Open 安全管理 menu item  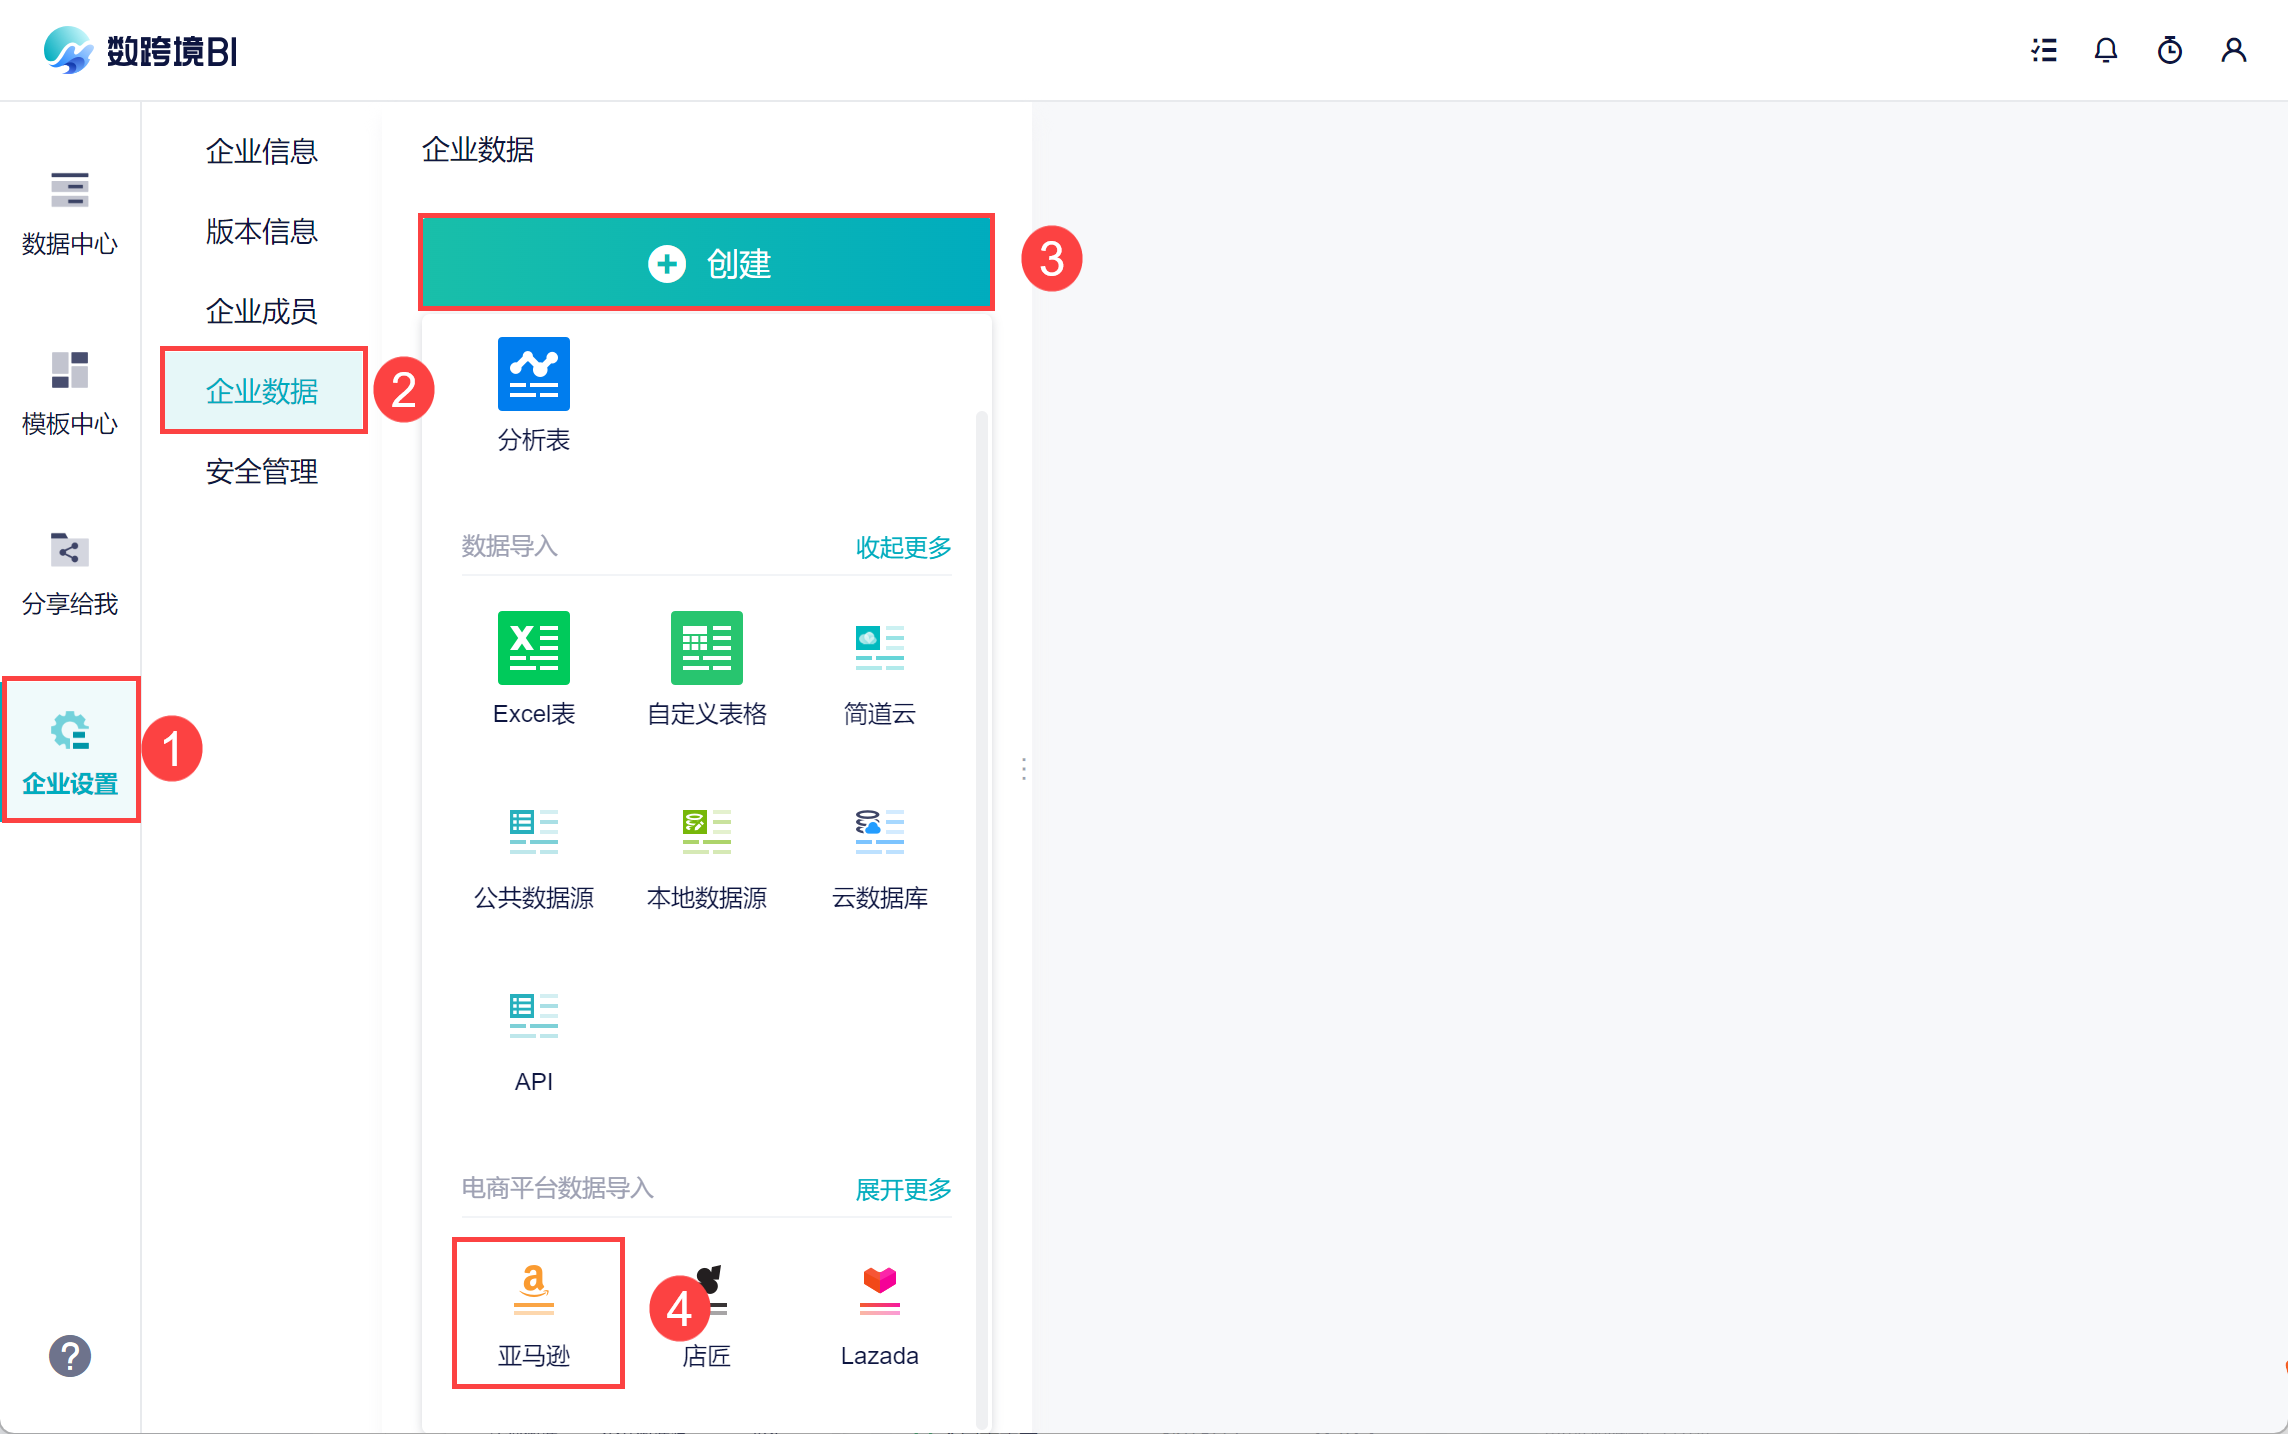click(x=261, y=471)
